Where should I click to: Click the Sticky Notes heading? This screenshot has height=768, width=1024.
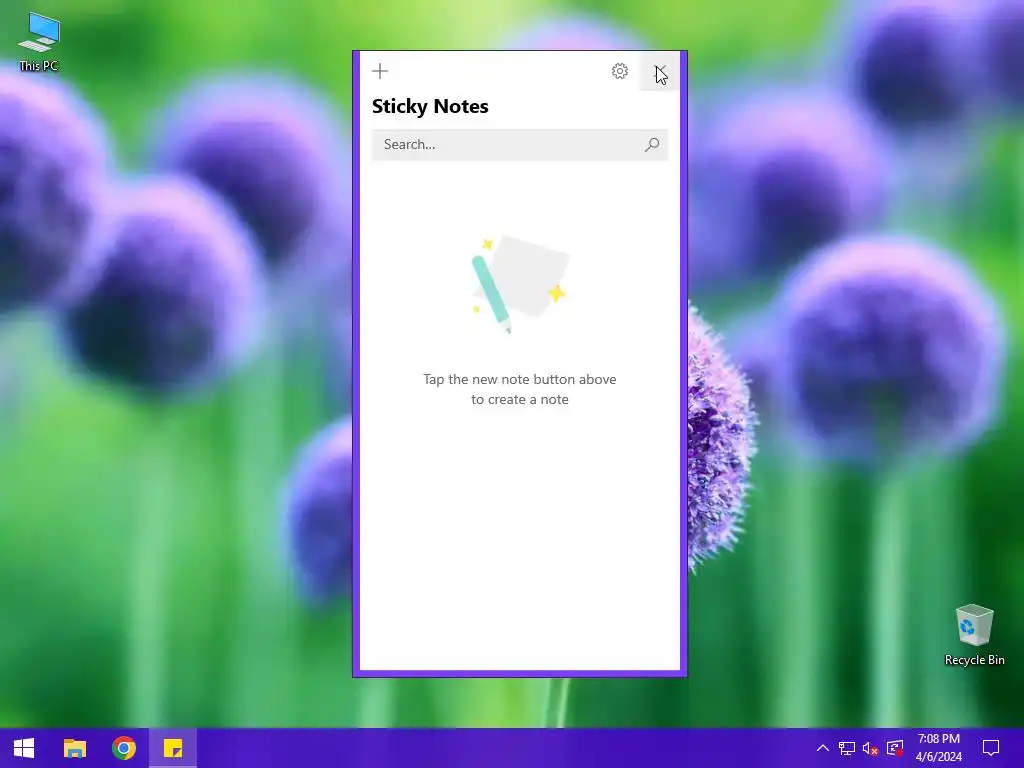pos(430,106)
